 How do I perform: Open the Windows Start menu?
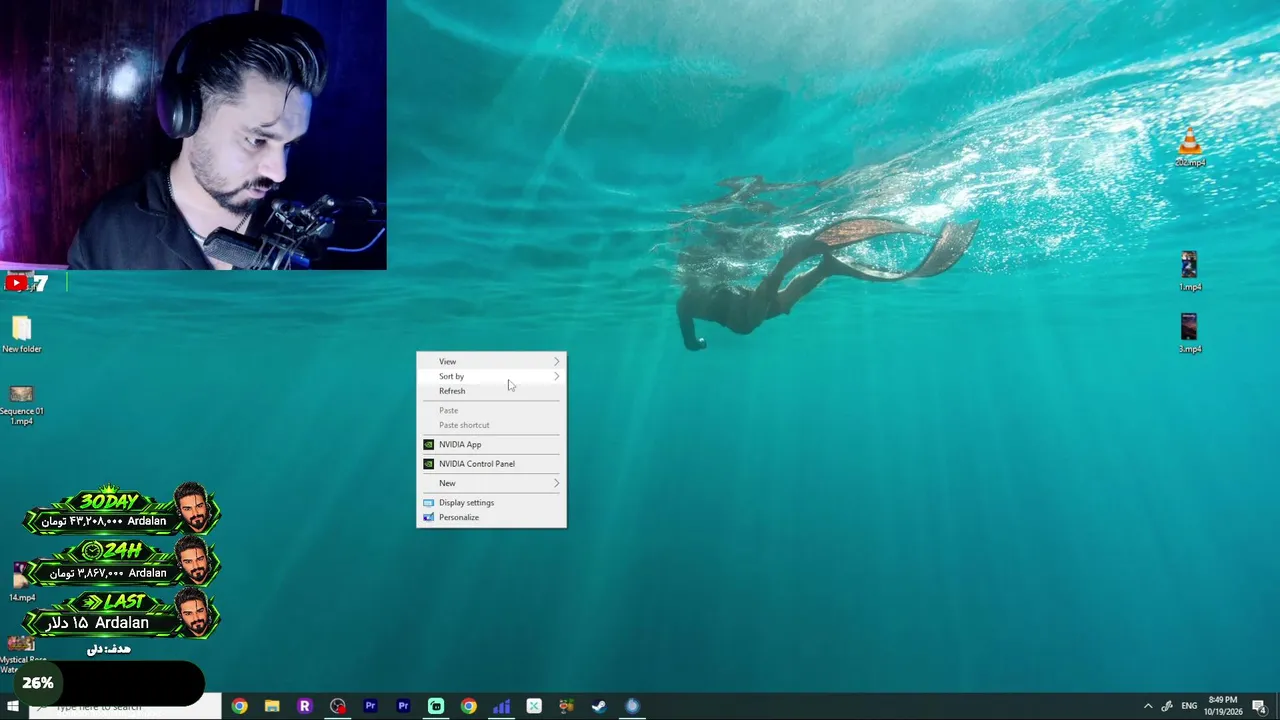13,707
